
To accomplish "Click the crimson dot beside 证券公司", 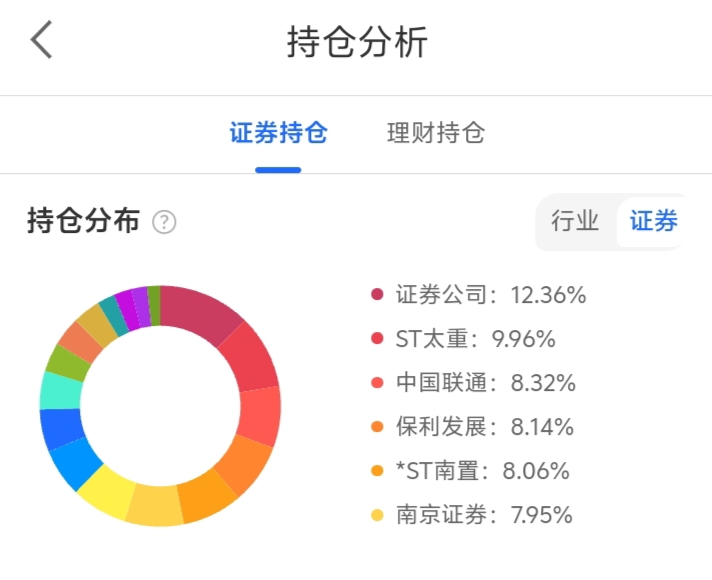I will click(377, 295).
